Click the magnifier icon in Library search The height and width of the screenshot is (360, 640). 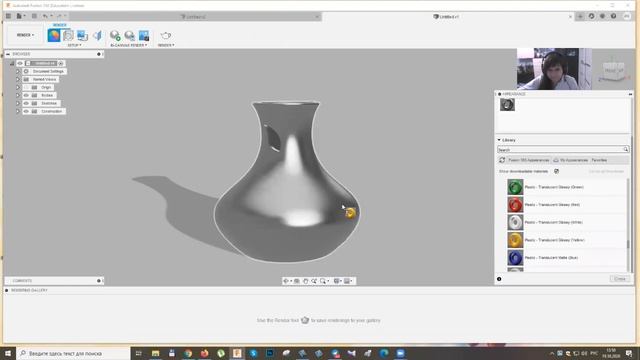click(x=625, y=149)
